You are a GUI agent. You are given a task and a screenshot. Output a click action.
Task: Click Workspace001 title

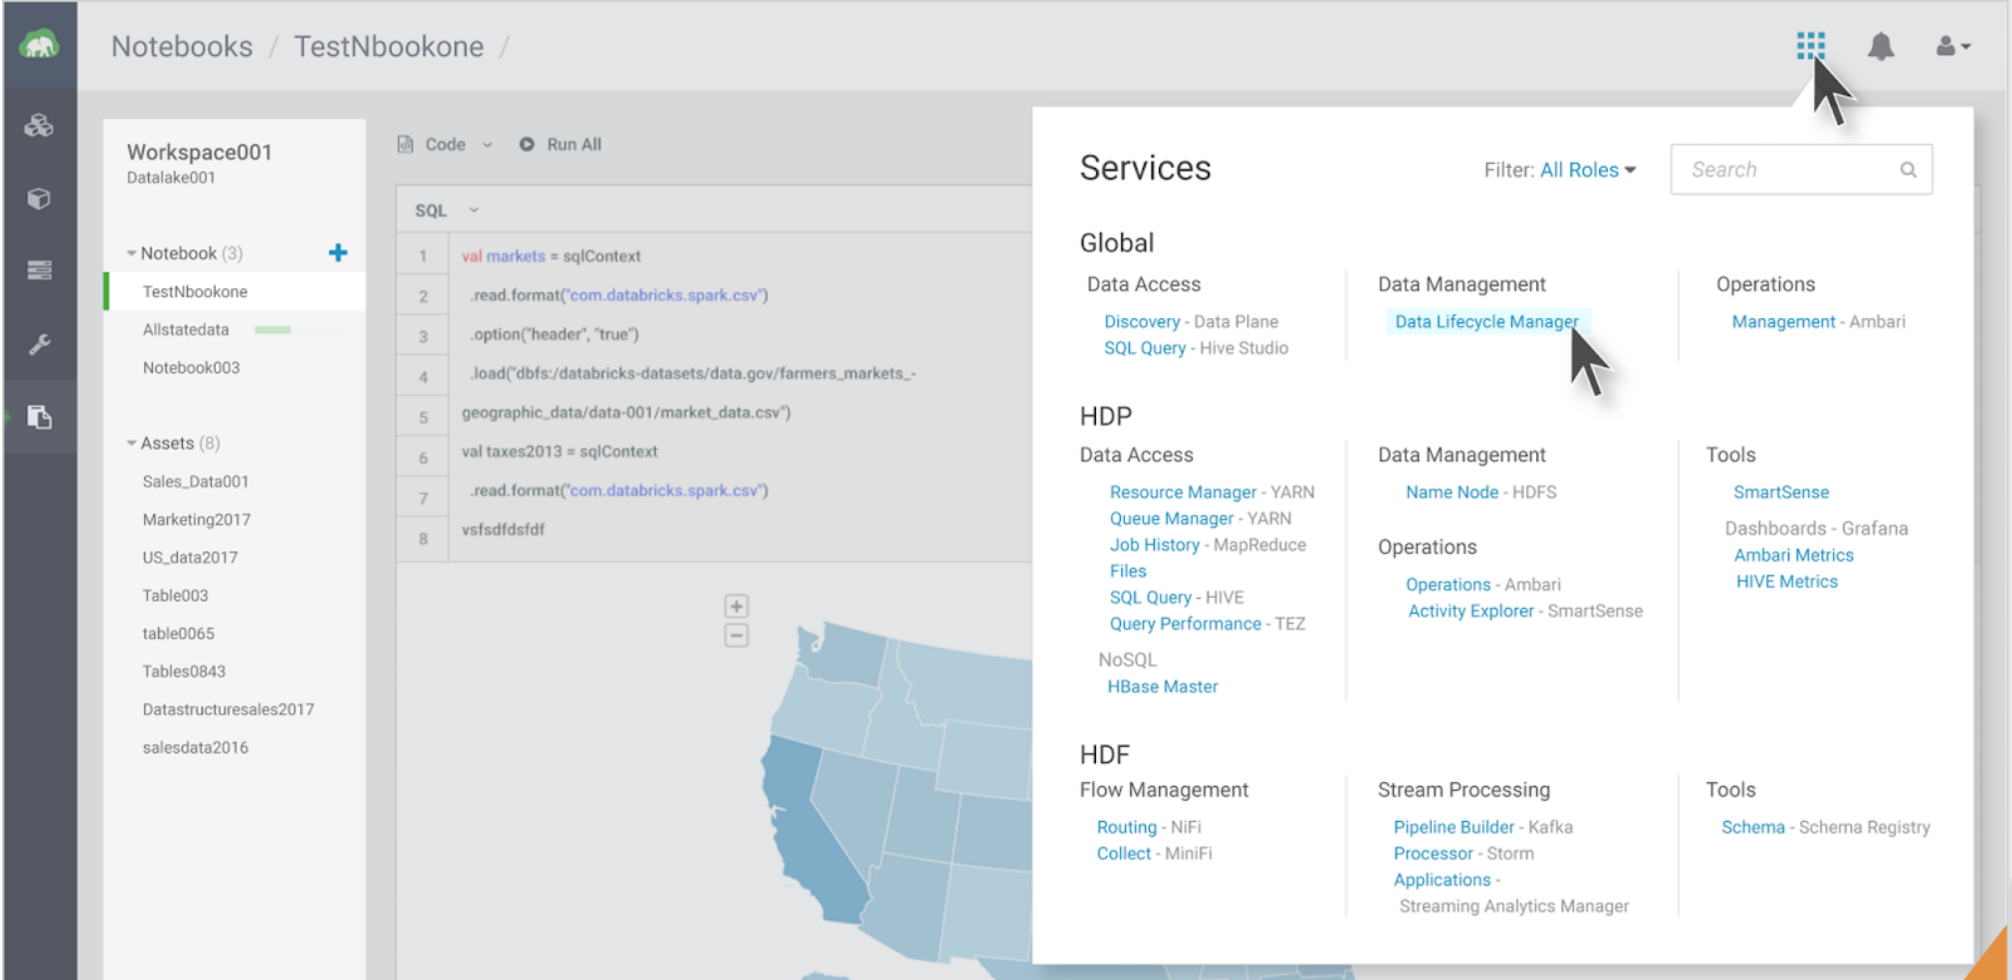pyautogui.click(x=199, y=152)
